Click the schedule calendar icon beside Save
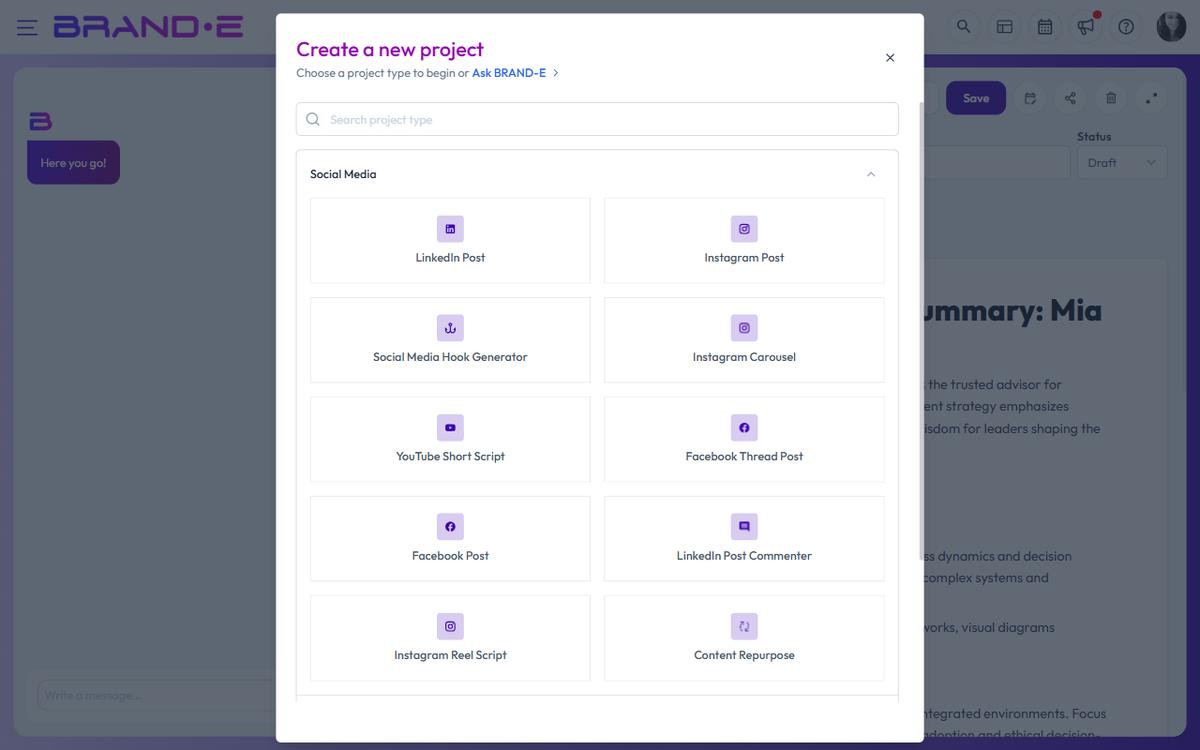Viewport: 1200px width, 750px height. [x=1030, y=98]
